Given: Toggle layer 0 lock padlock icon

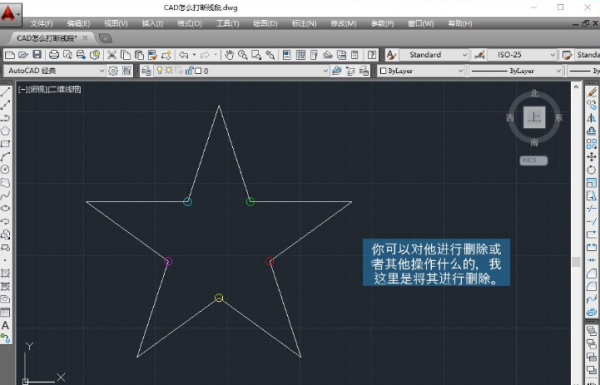Looking at the screenshot, I should [189, 70].
